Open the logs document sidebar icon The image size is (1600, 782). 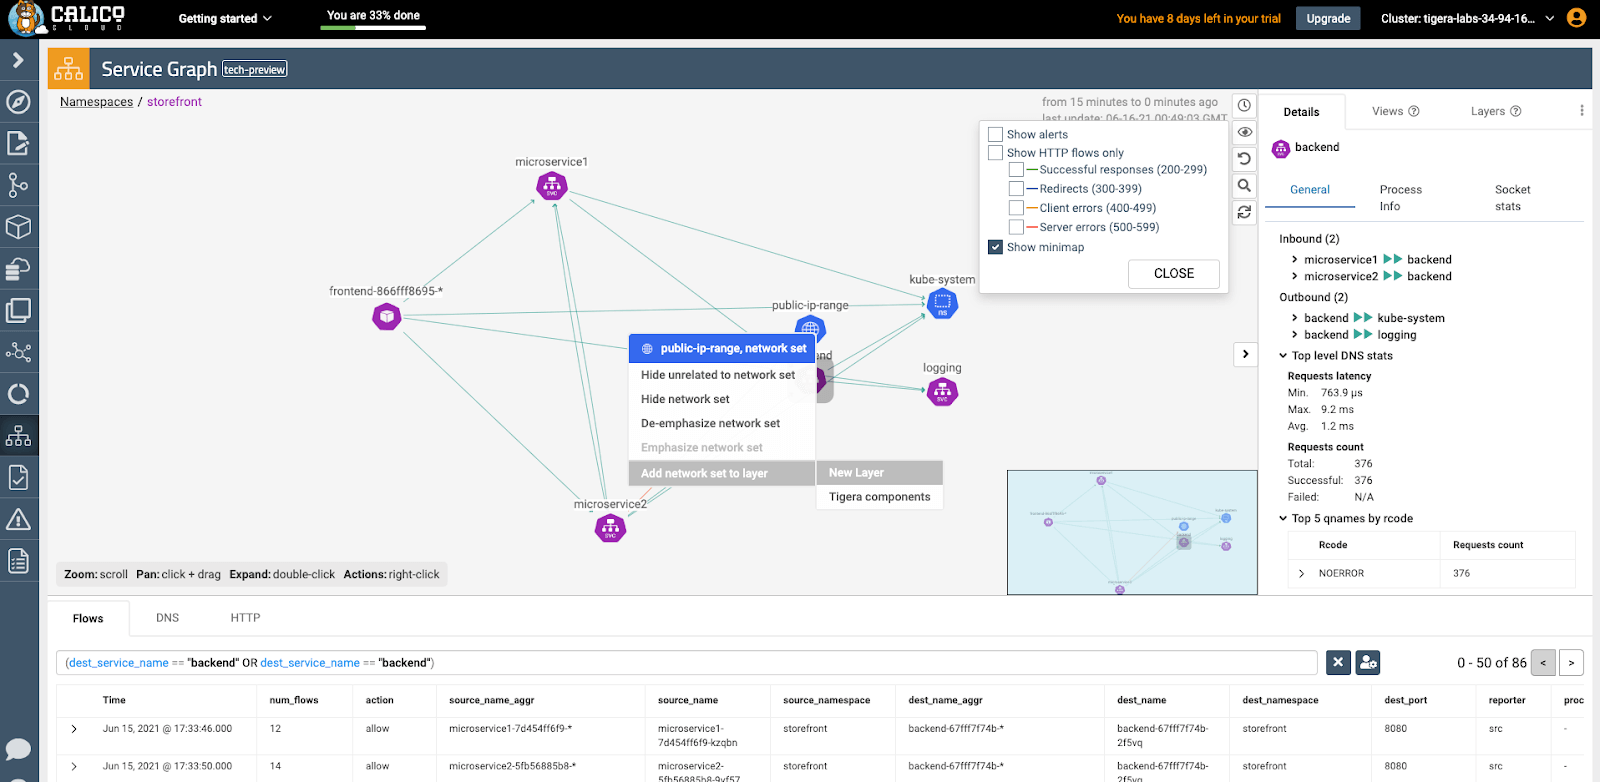[x=18, y=561]
